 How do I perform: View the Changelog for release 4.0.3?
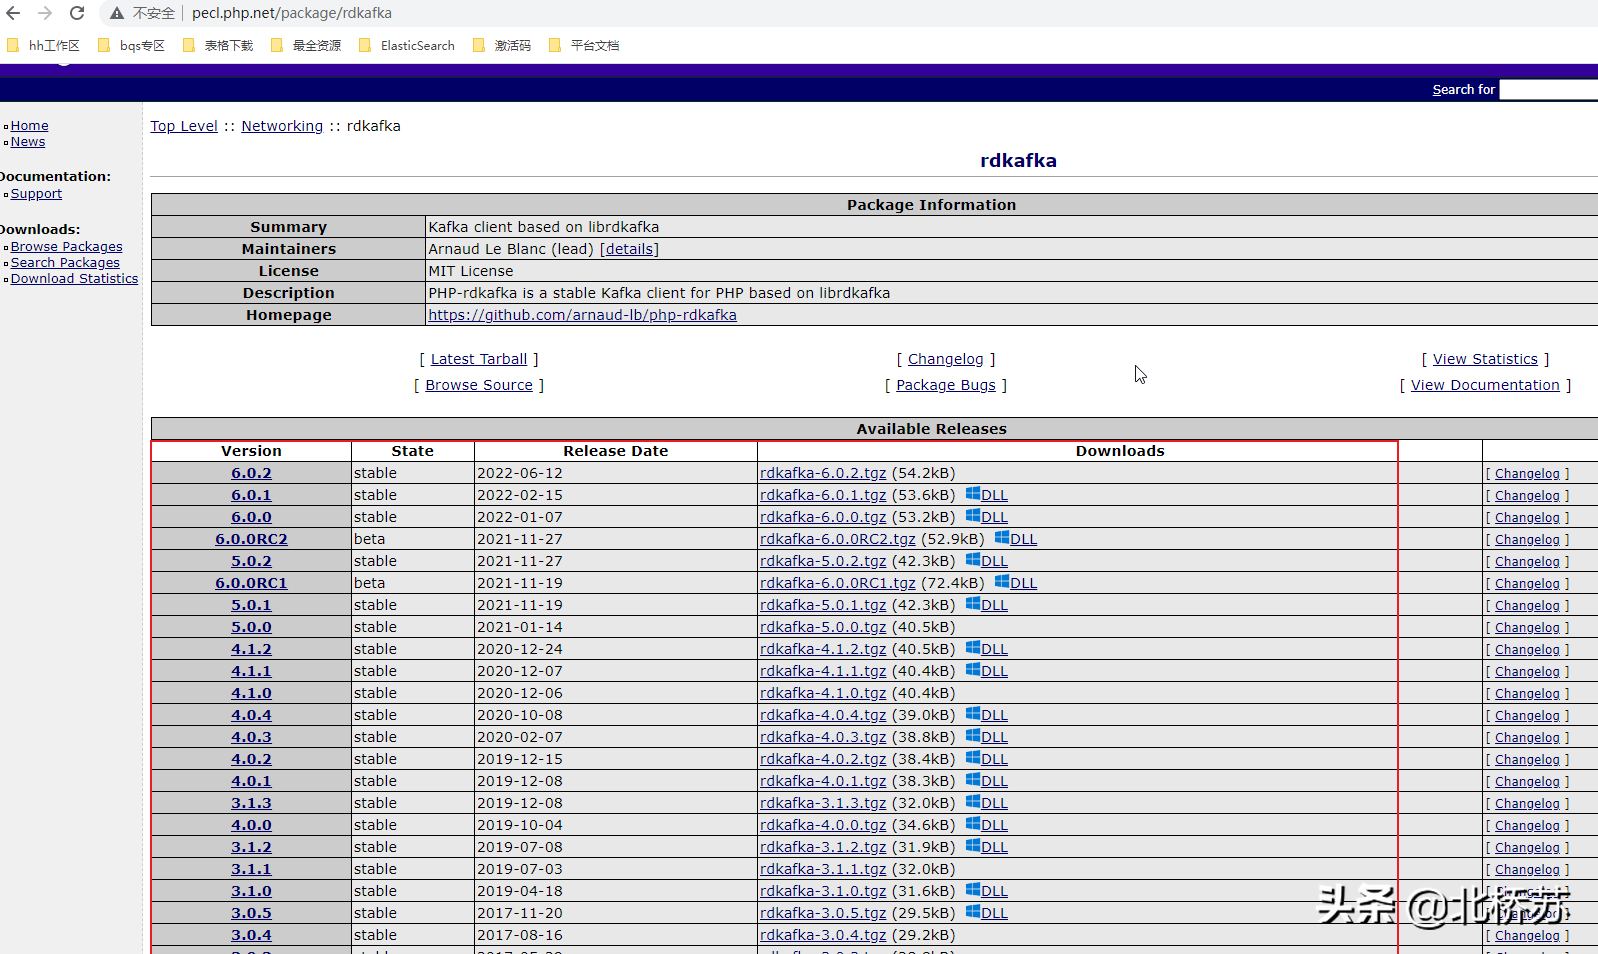point(1527,738)
